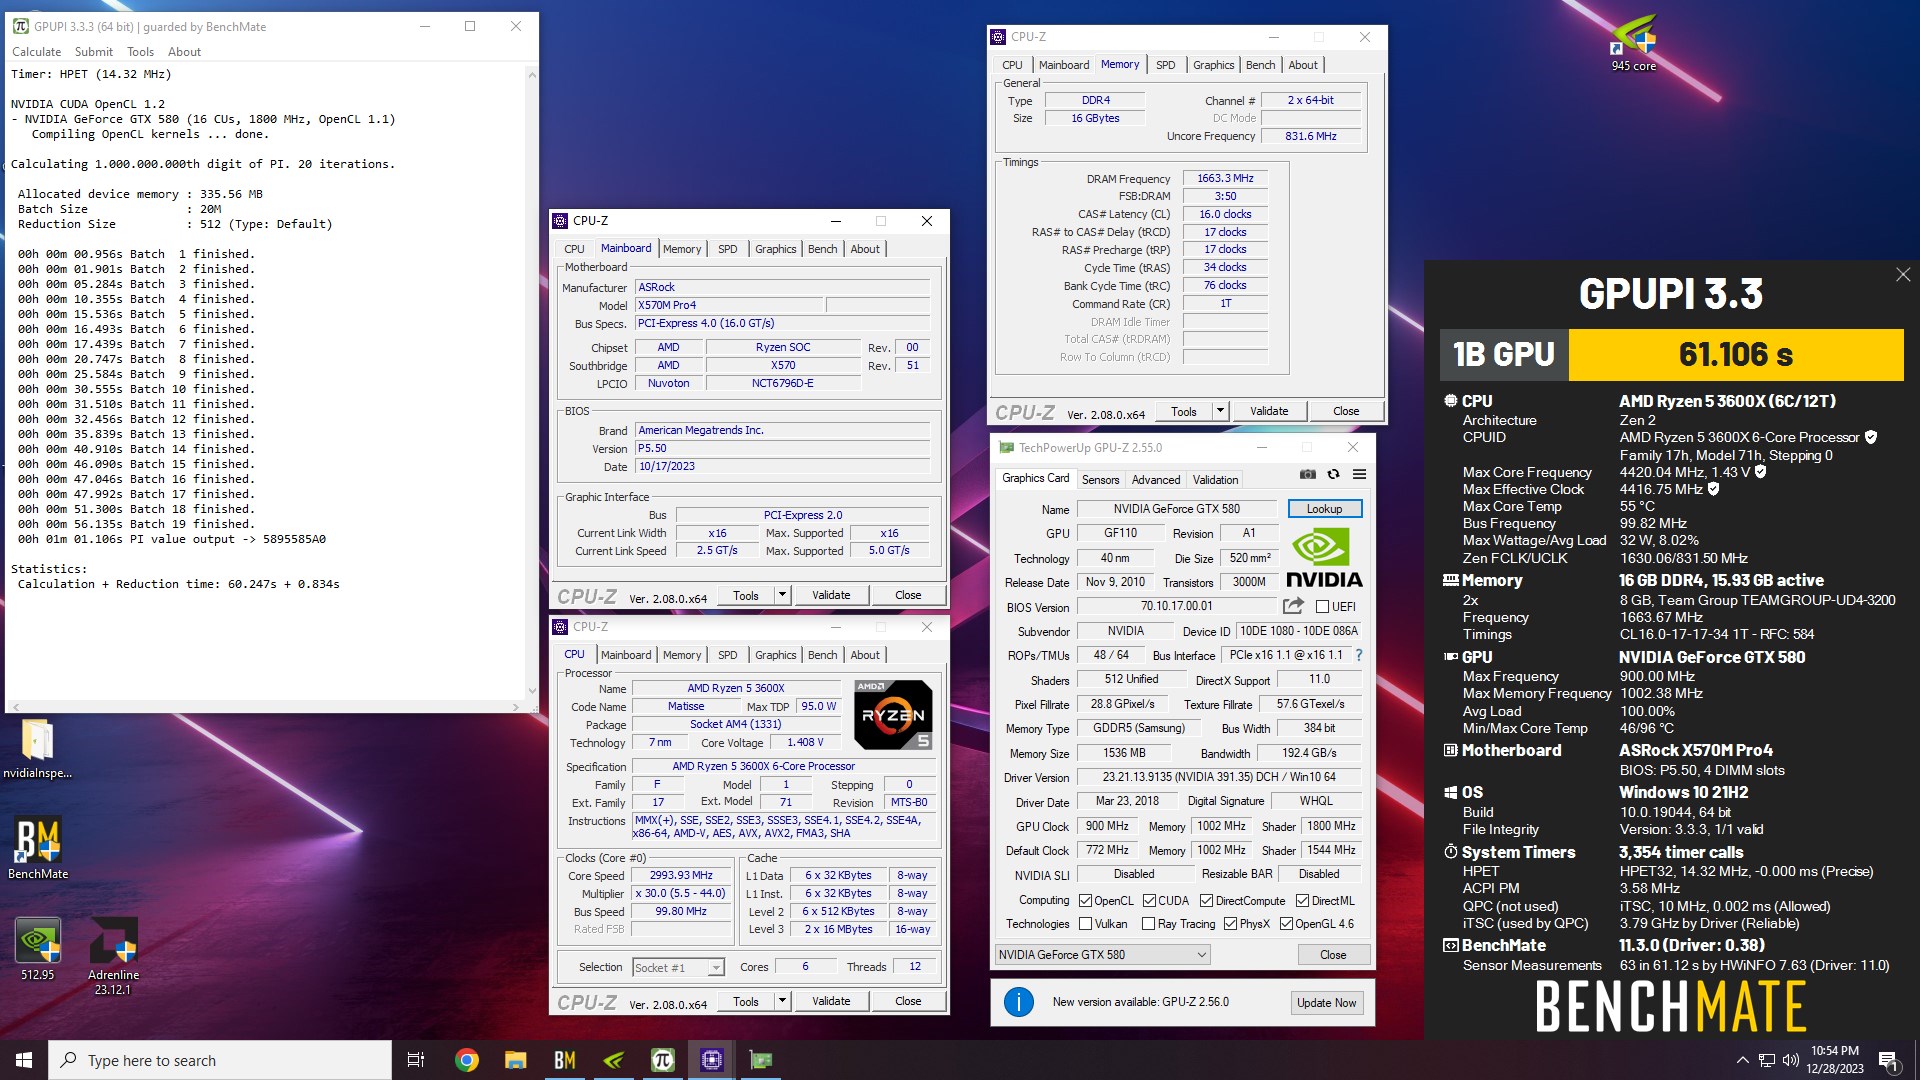Click the taskbar clock showing 10:54 PM
The height and width of the screenshot is (1080, 1920).
(1834, 1060)
